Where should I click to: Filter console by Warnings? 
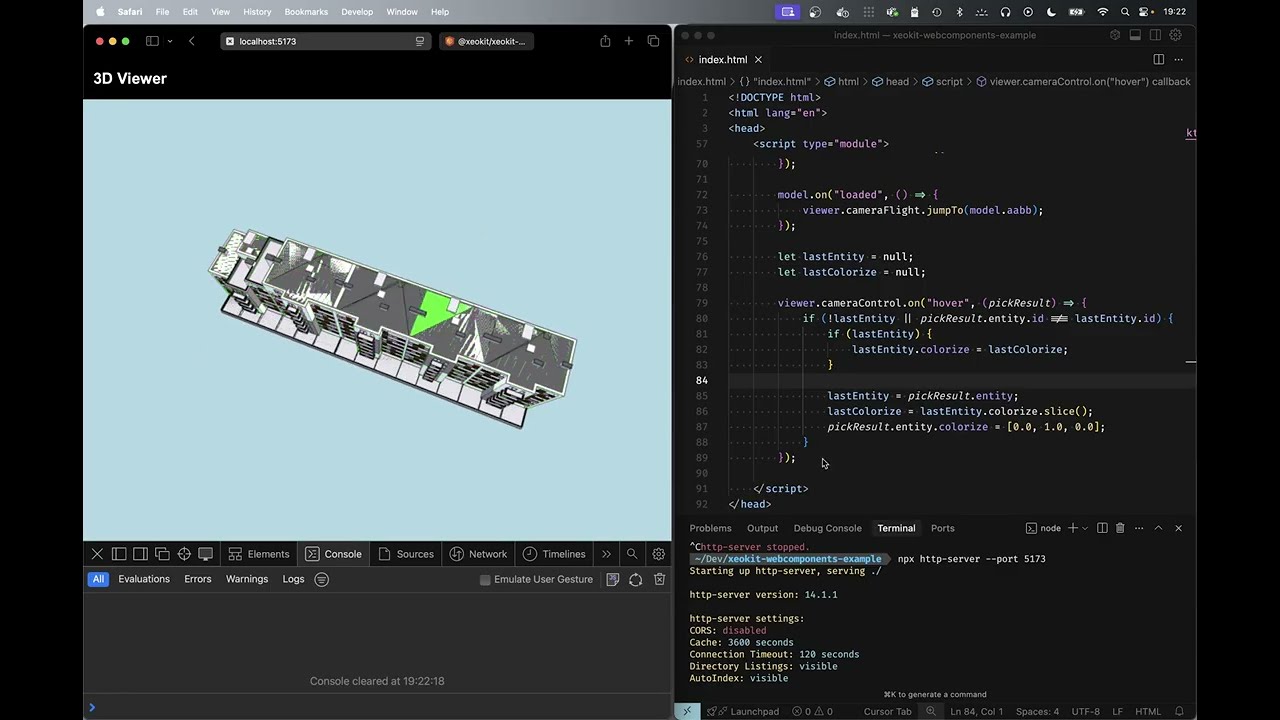click(x=247, y=579)
